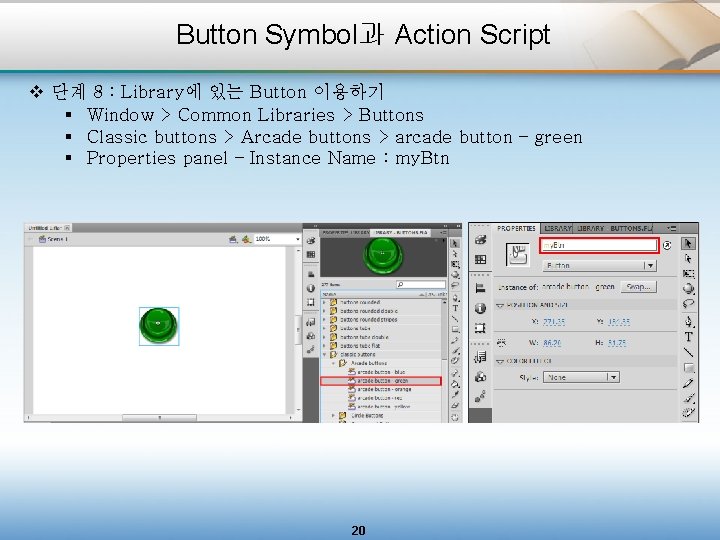
Task: Open the Info panel icon left of Properties
Action: (480, 308)
